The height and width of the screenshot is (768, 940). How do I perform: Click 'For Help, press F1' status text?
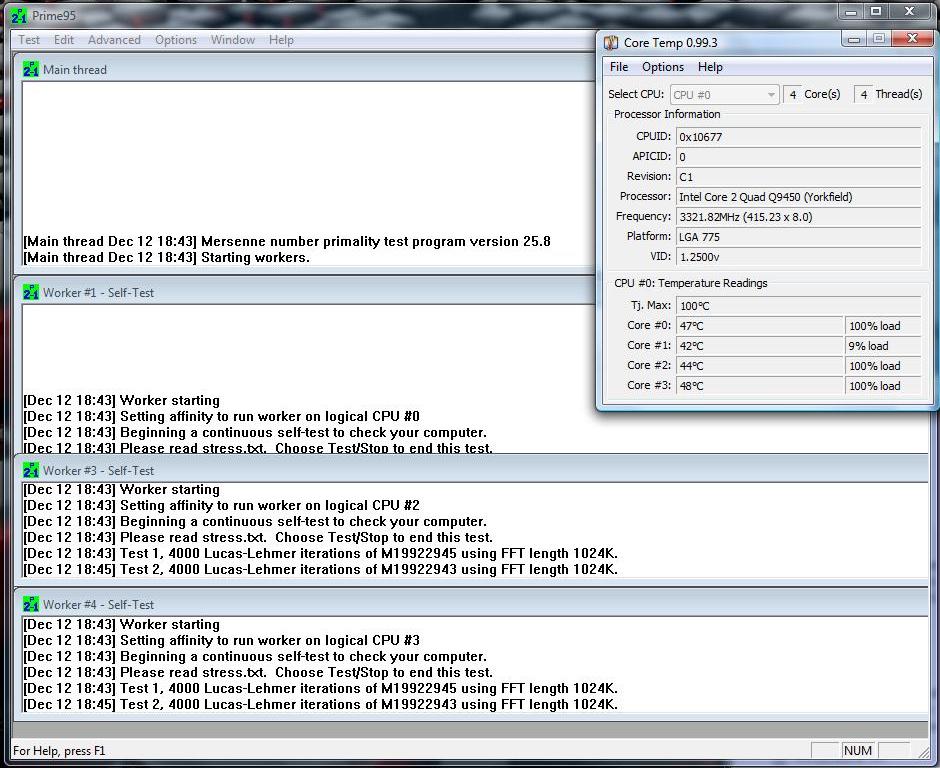[59, 751]
